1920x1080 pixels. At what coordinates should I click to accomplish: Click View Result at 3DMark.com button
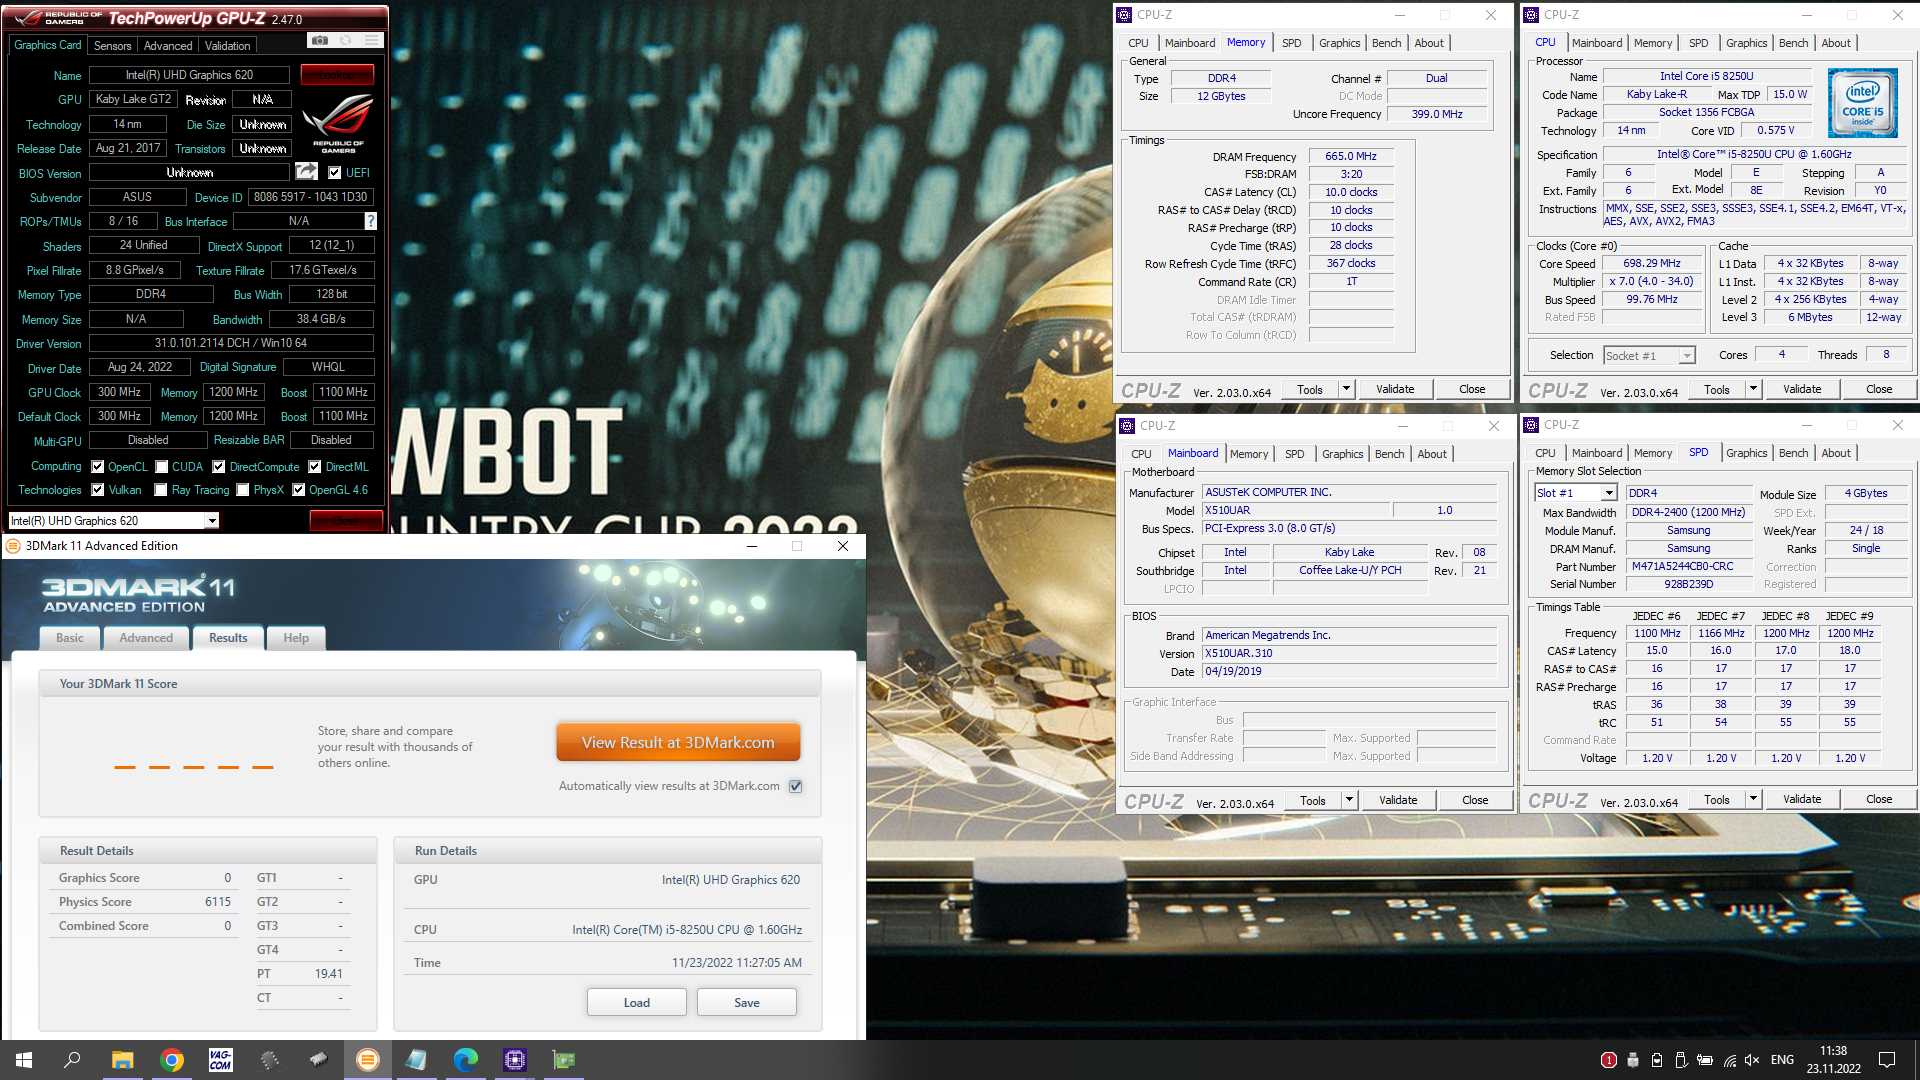click(678, 743)
